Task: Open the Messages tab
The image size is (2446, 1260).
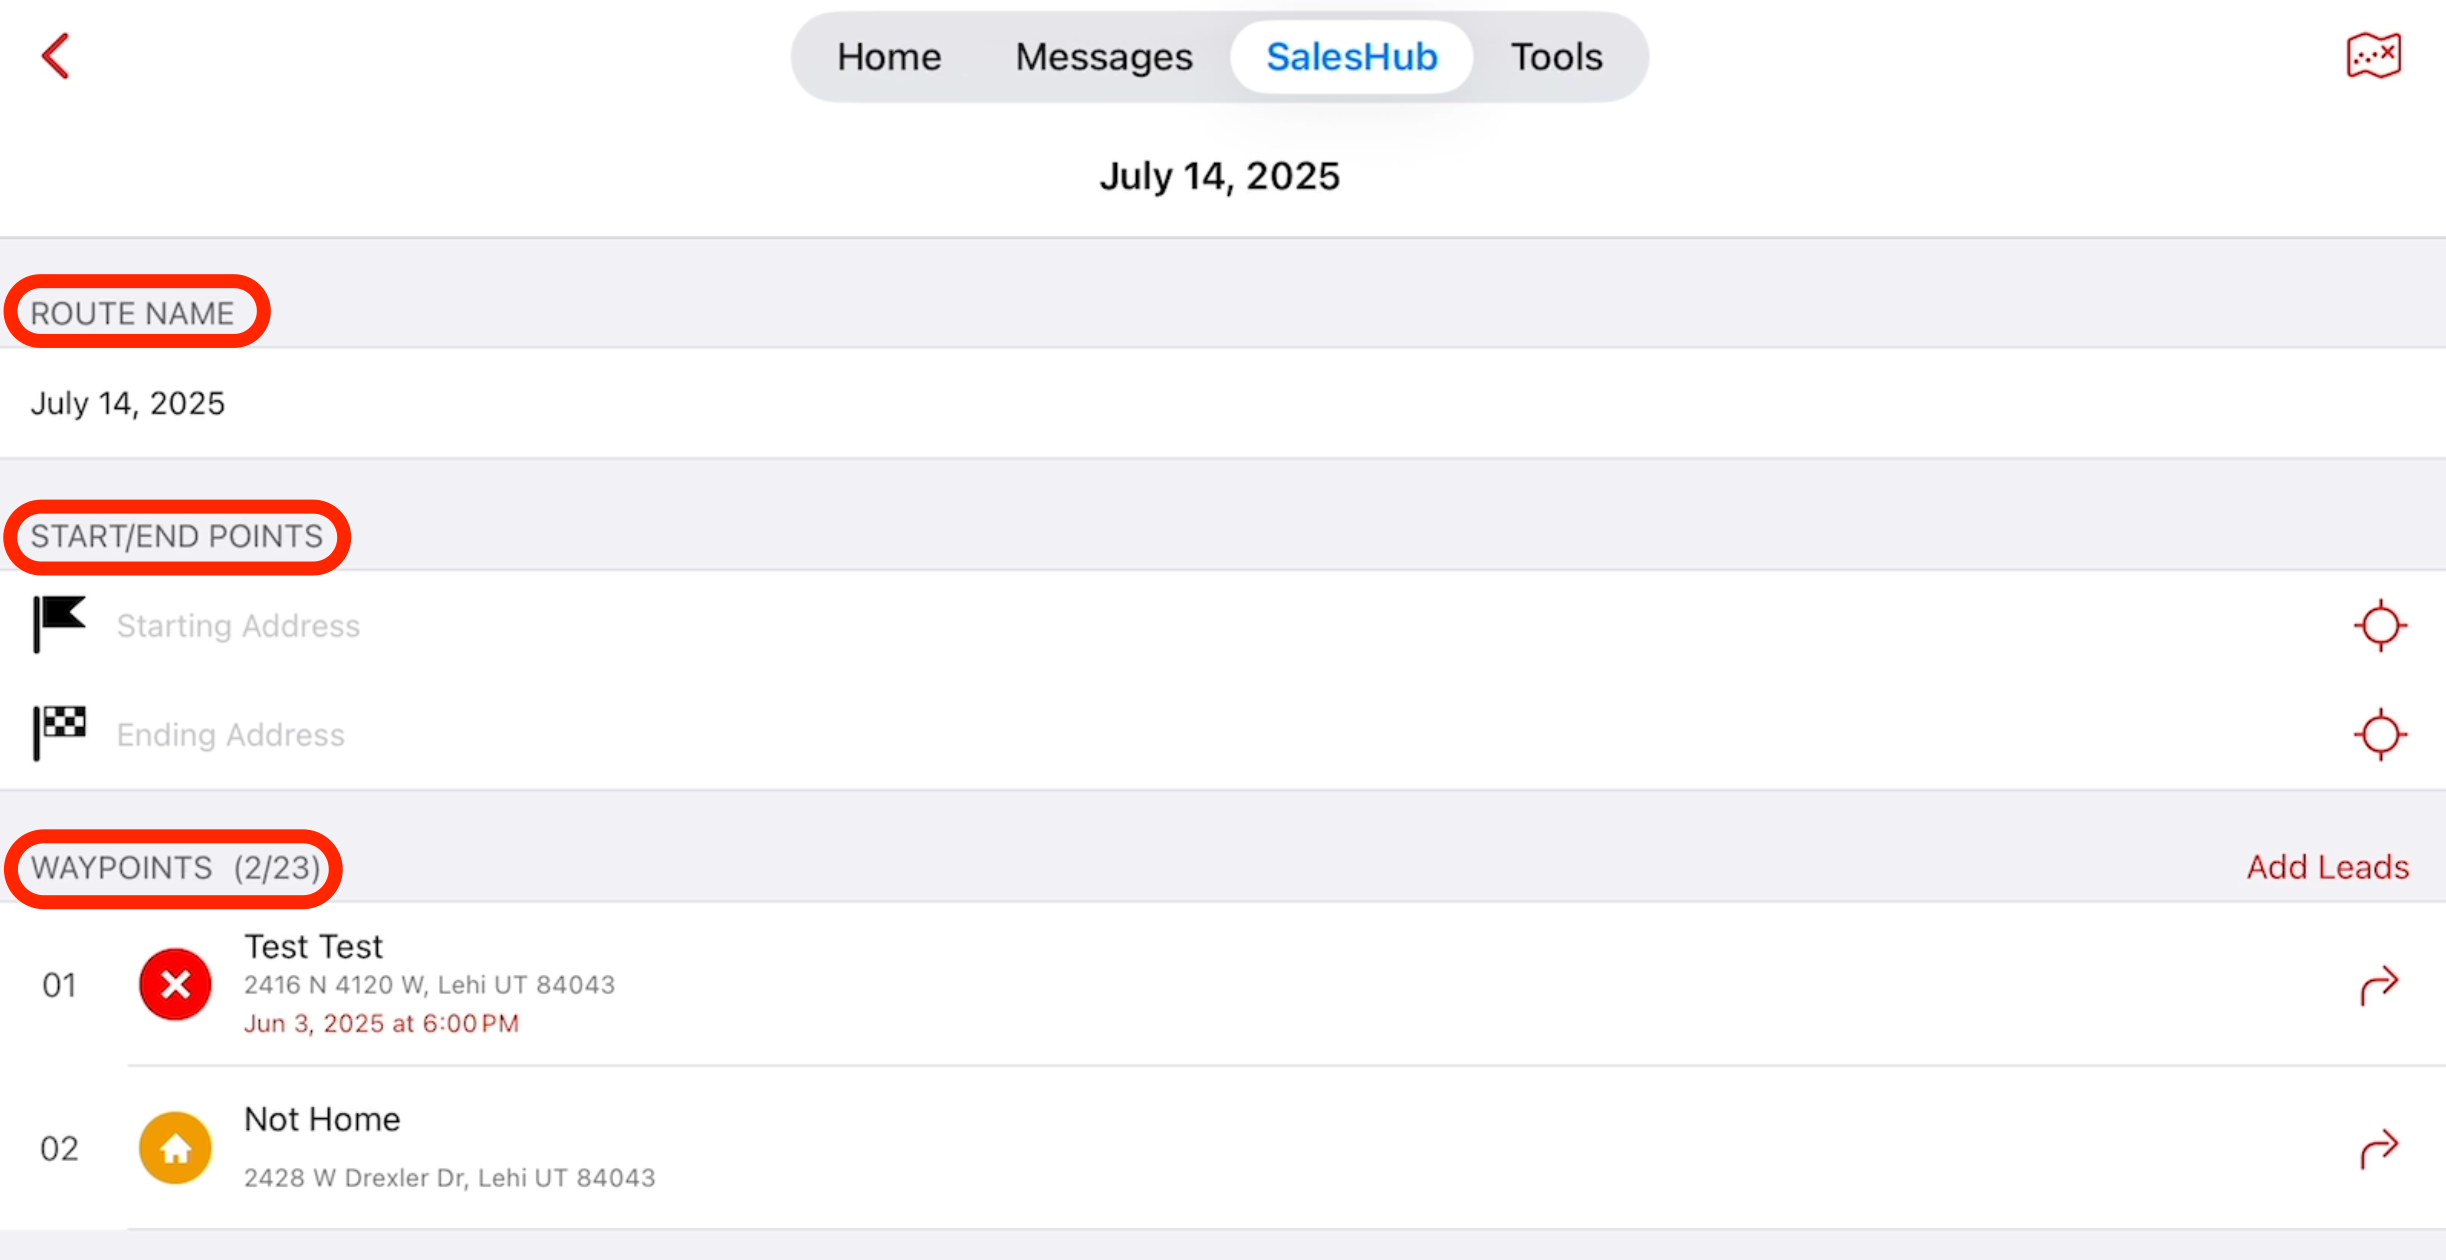Action: tap(1104, 57)
